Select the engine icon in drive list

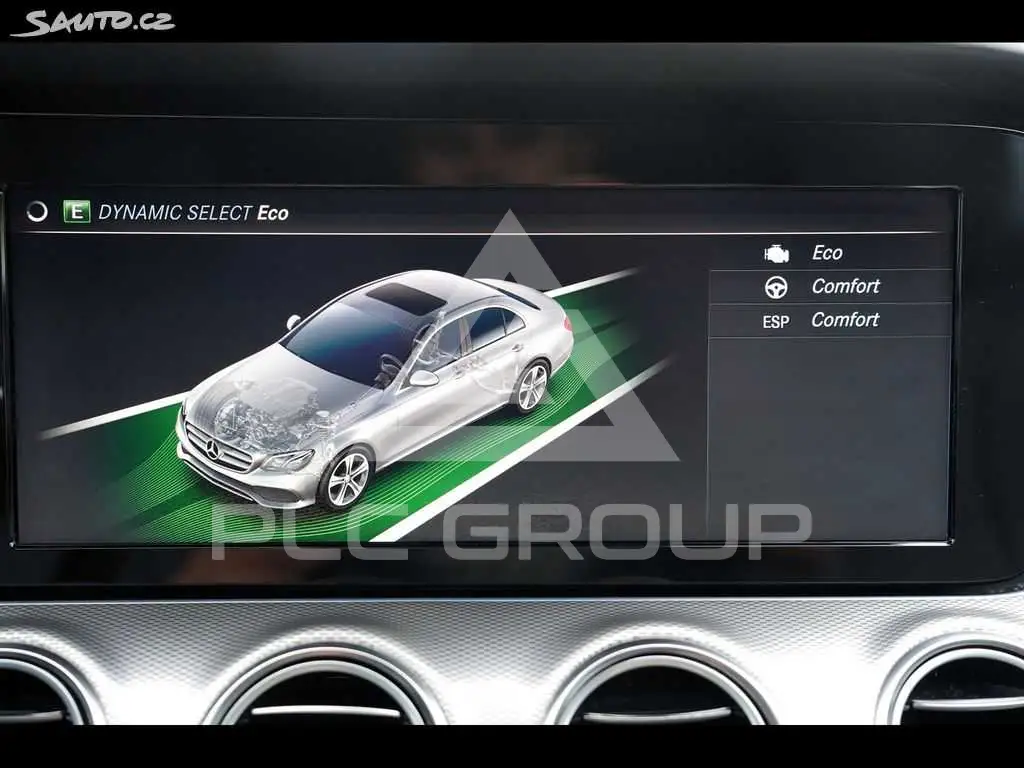click(x=776, y=253)
